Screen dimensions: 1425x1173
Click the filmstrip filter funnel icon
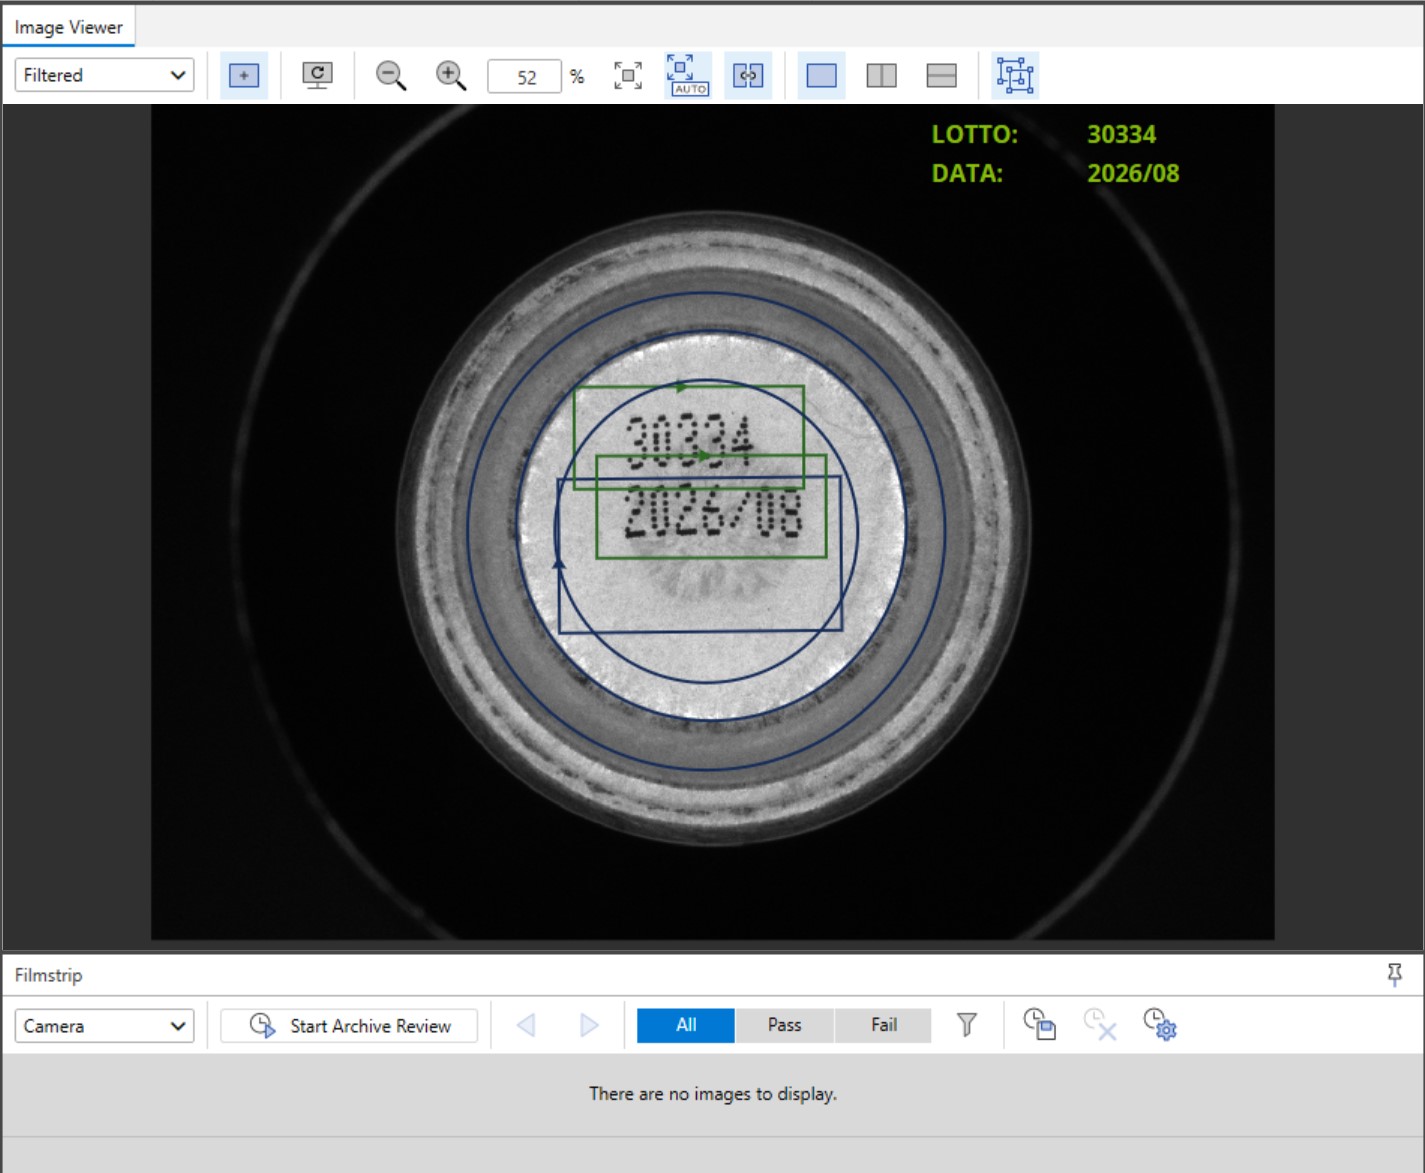click(x=966, y=1025)
